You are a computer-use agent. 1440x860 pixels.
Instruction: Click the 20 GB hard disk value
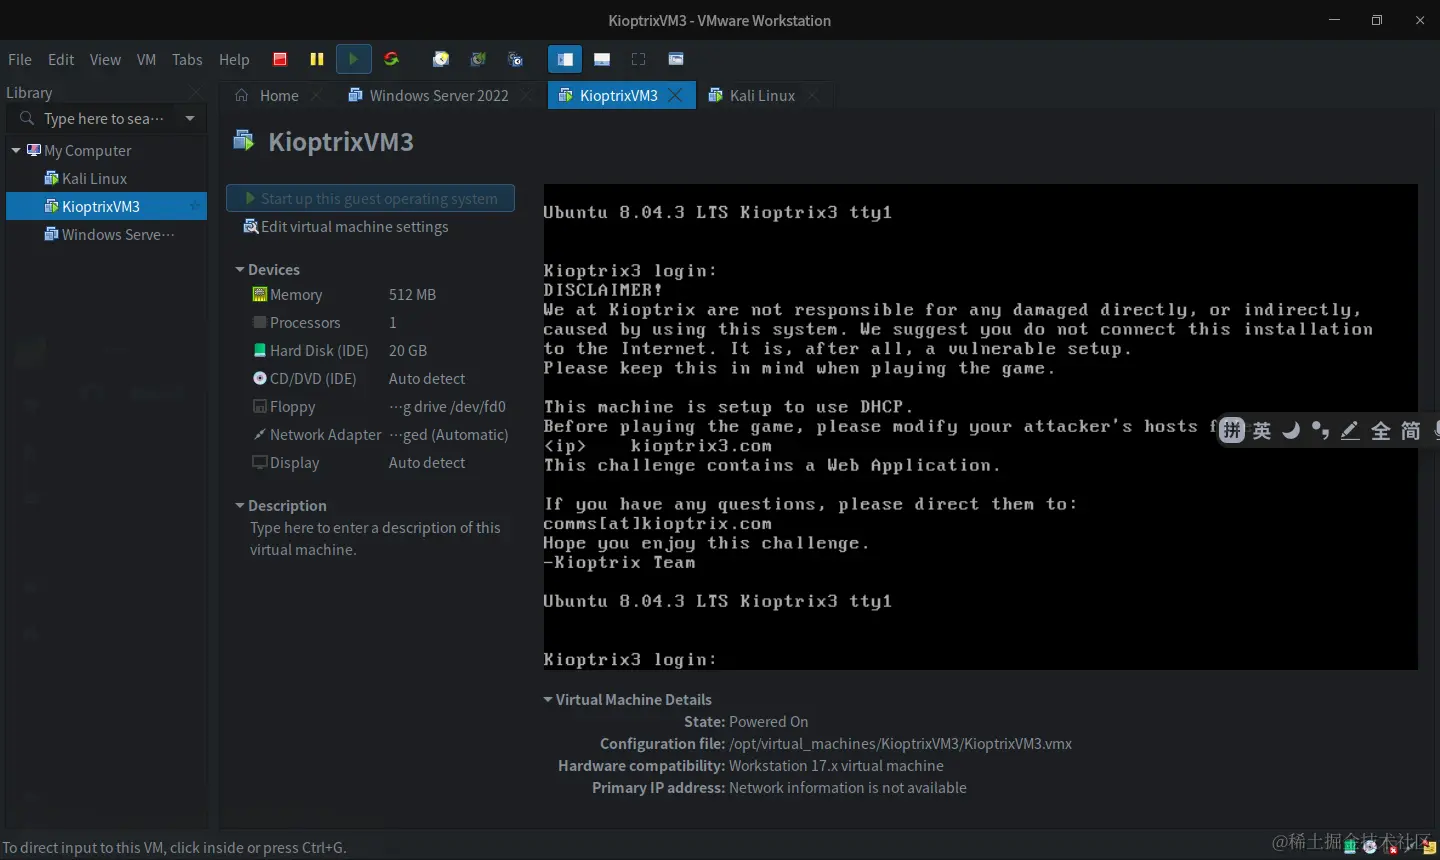408,351
